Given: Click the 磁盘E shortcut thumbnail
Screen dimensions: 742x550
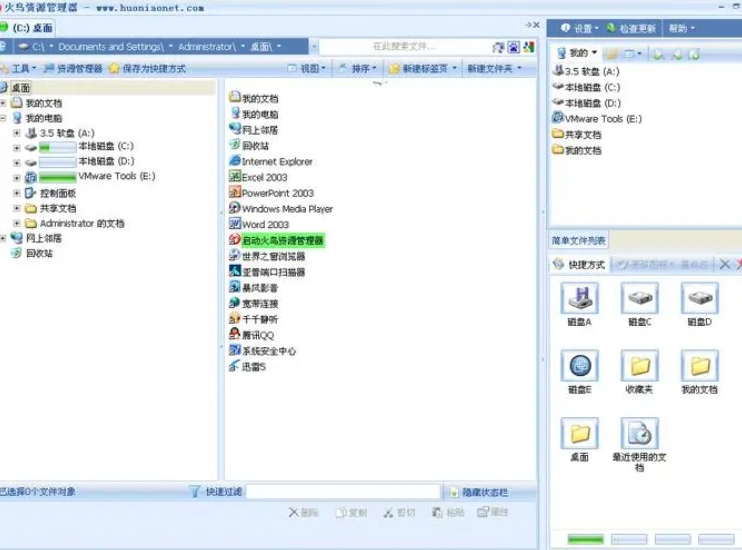Looking at the screenshot, I should tap(580, 365).
